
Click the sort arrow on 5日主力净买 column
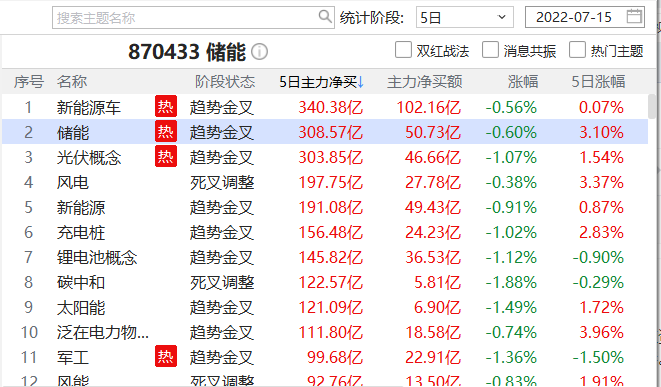point(361,82)
